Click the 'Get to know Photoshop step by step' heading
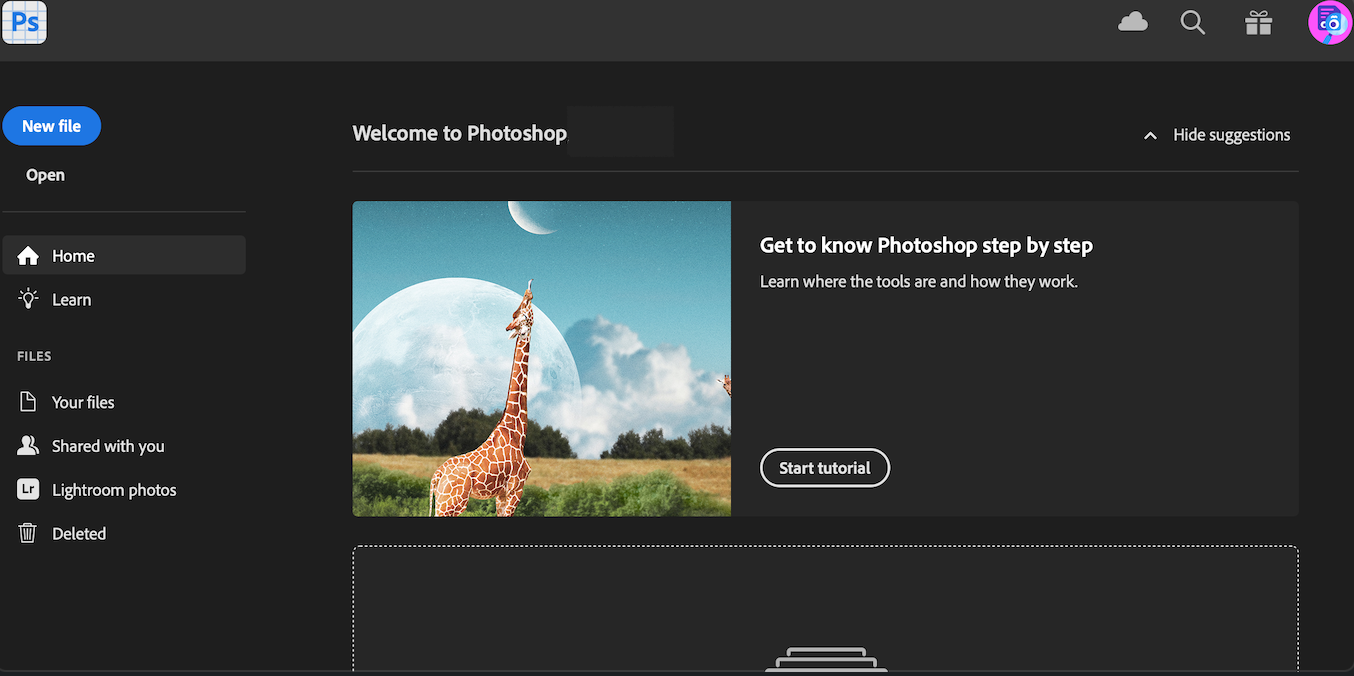The image size is (1354, 676). click(926, 246)
